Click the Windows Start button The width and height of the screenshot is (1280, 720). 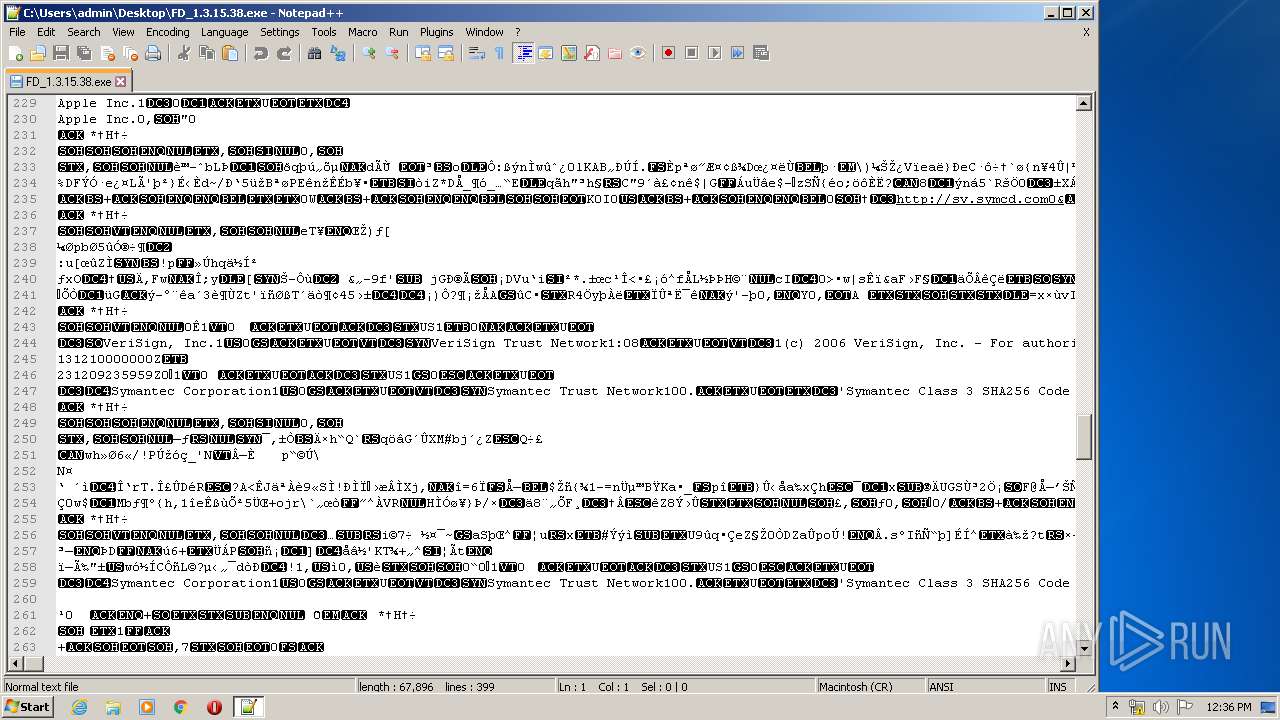click(27, 707)
